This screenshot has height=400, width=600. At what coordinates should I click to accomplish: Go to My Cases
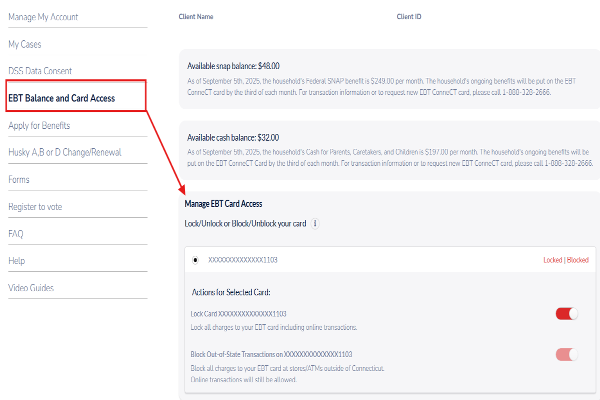(x=24, y=44)
